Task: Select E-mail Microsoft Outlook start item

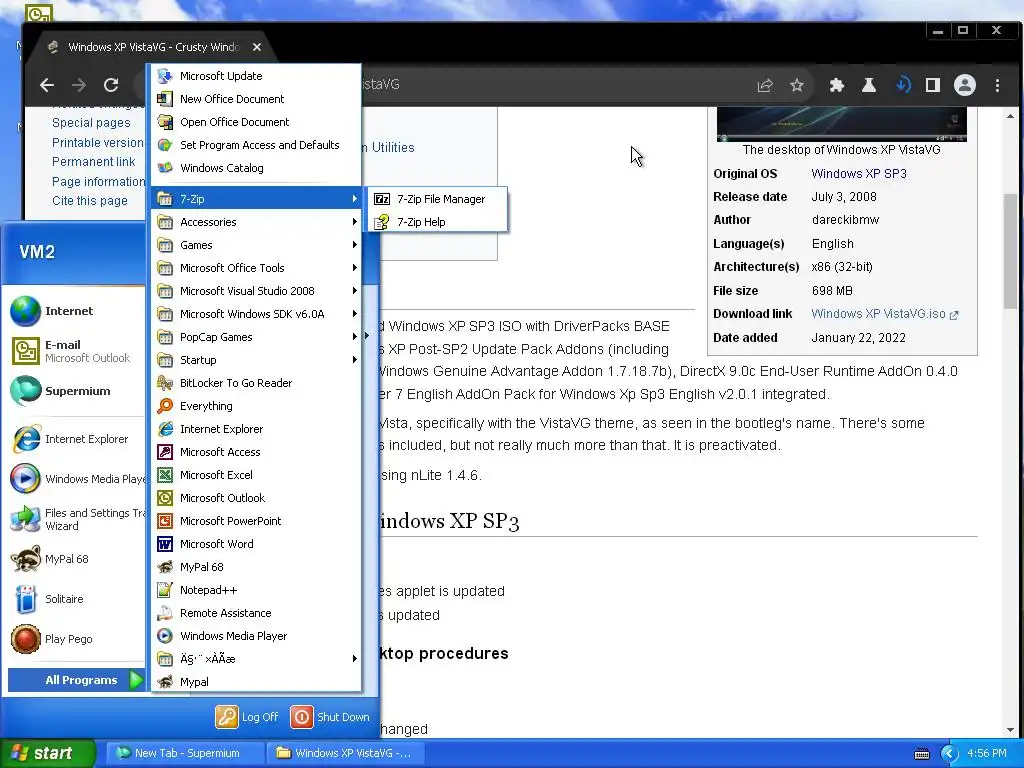Action: pyautogui.click(x=76, y=351)
